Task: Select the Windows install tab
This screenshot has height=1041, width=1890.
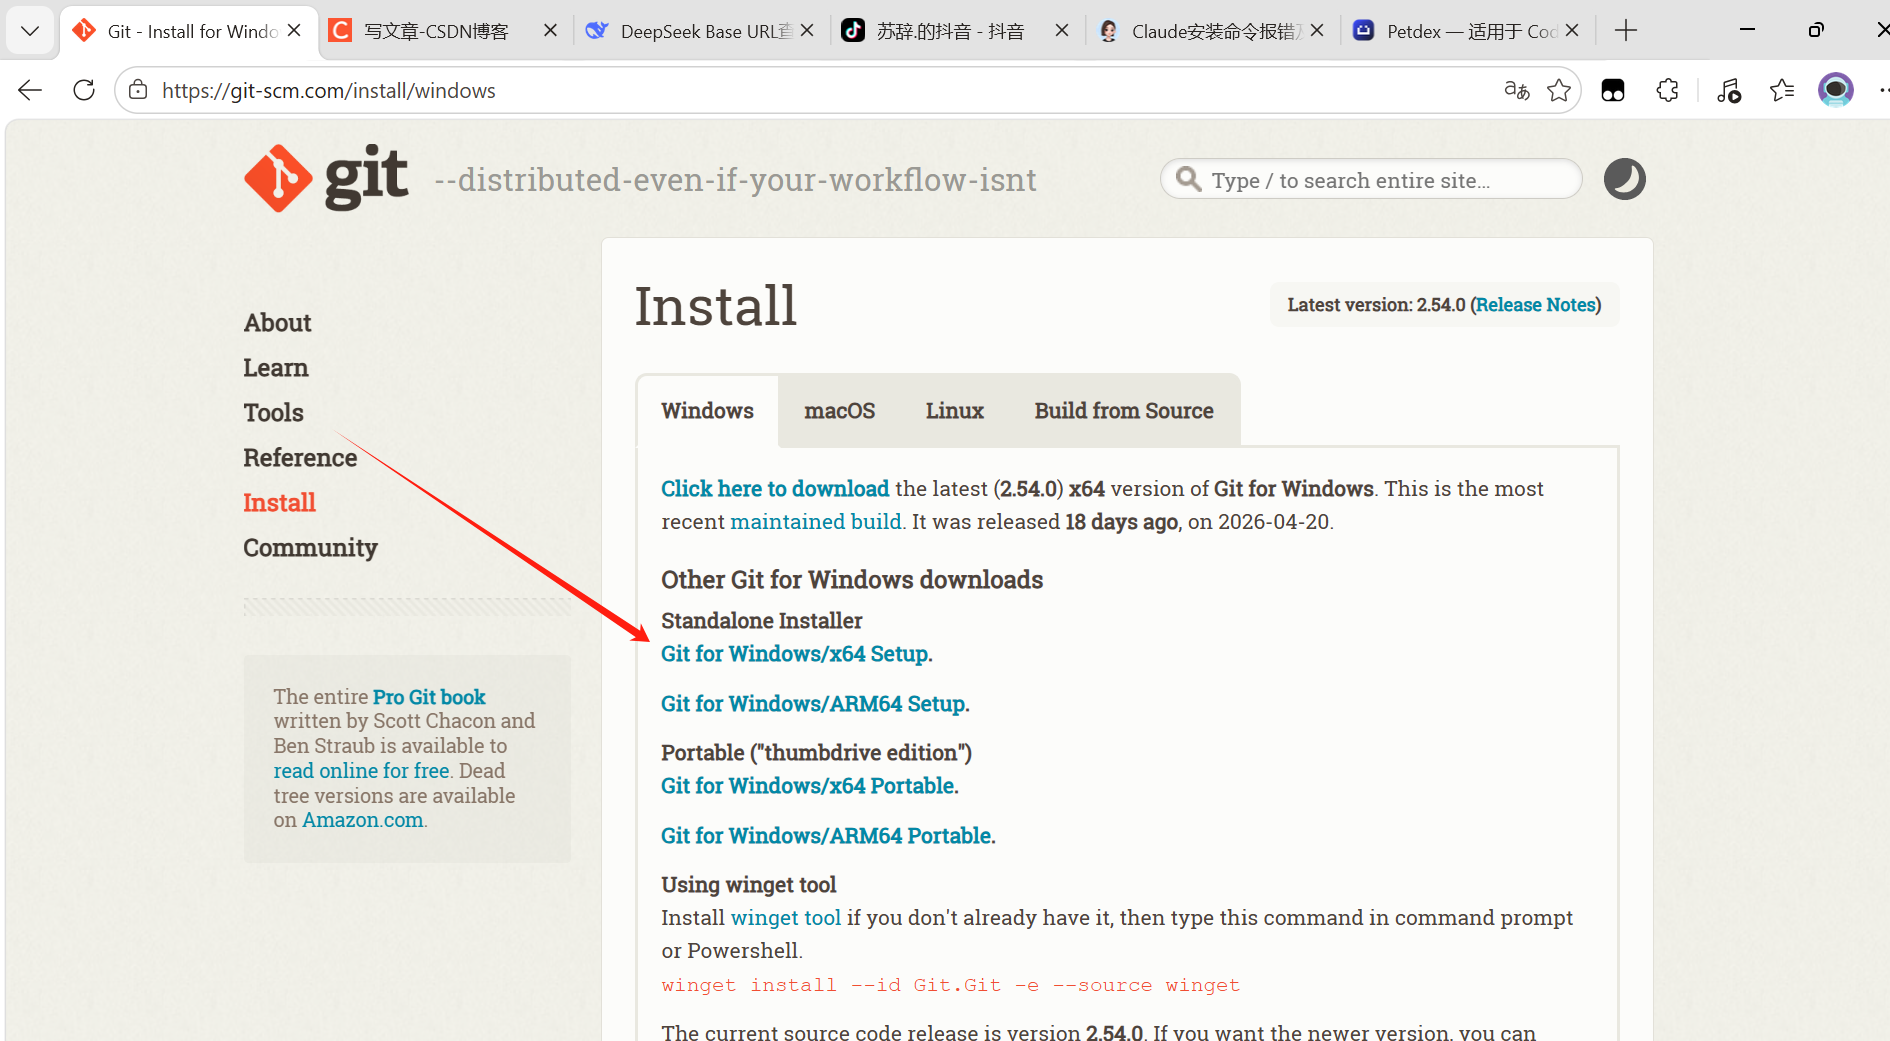Action: [x=708, y=411]
